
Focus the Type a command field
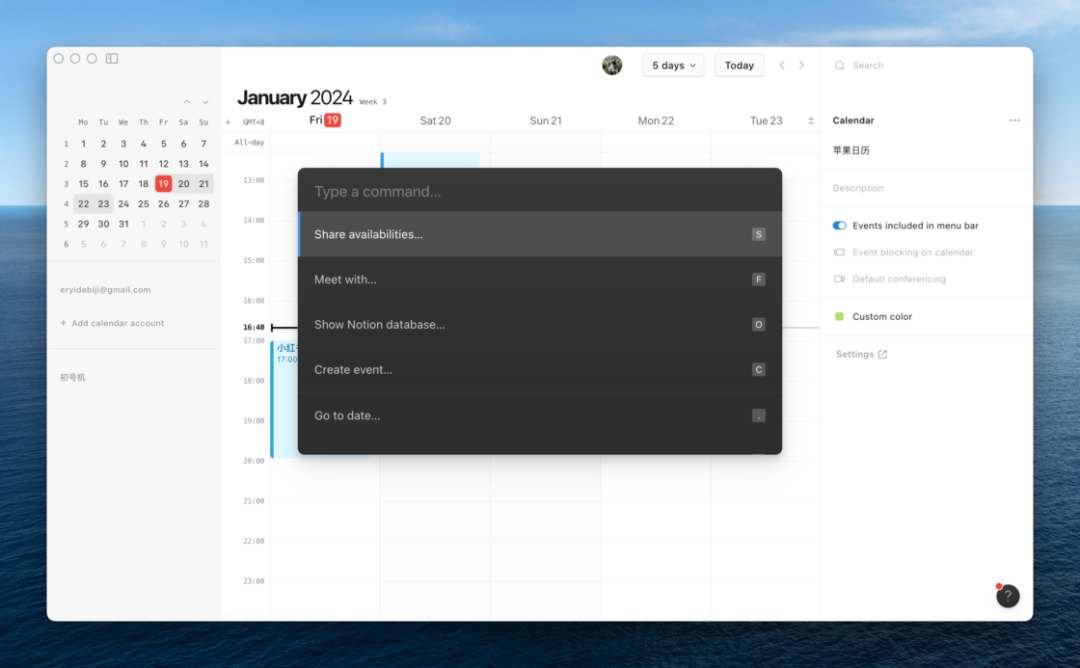click(x=540, y=191)
